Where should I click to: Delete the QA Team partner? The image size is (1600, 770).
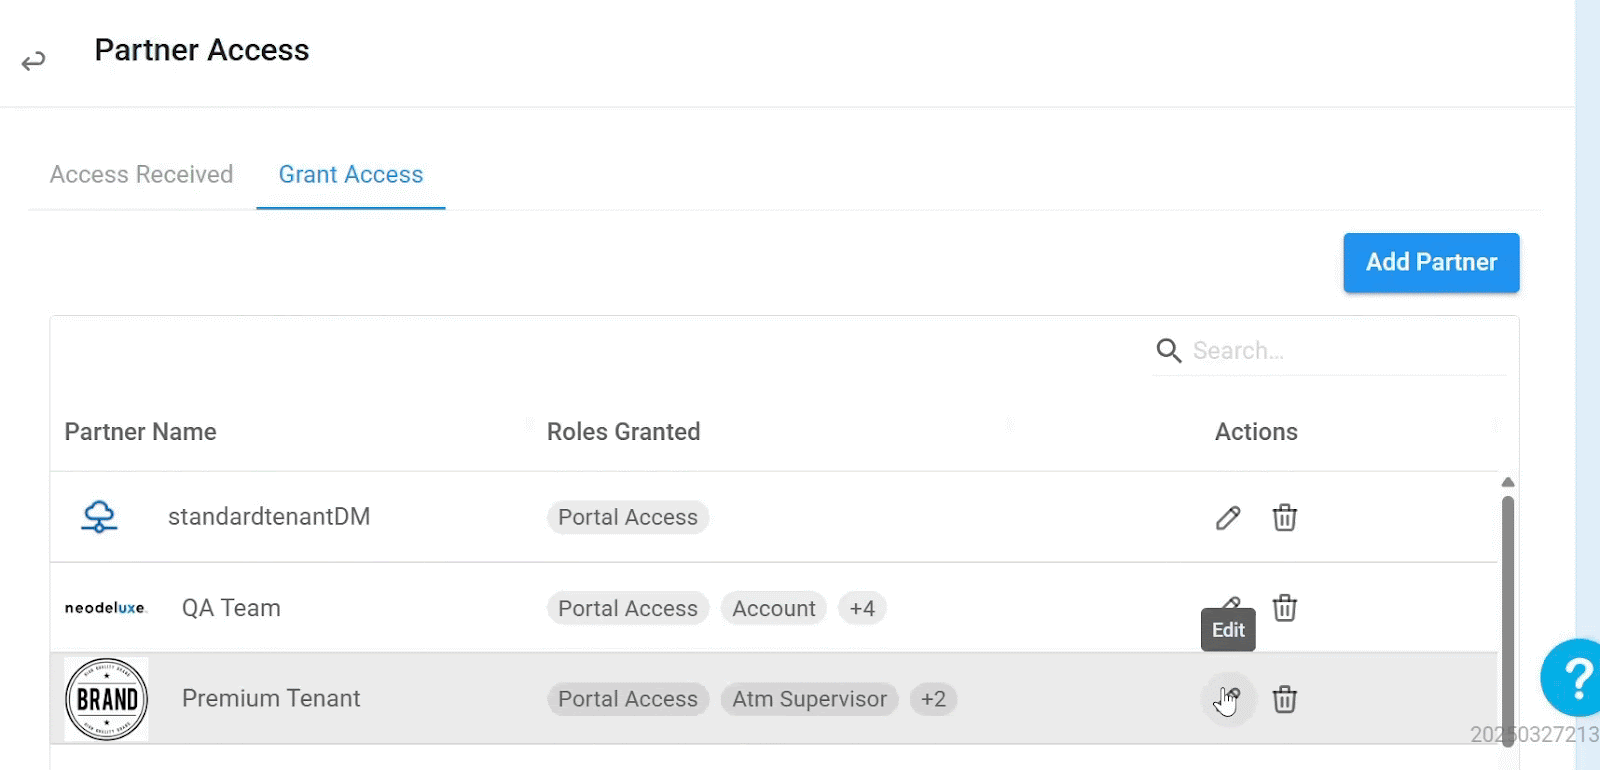tap(1284, 608)
